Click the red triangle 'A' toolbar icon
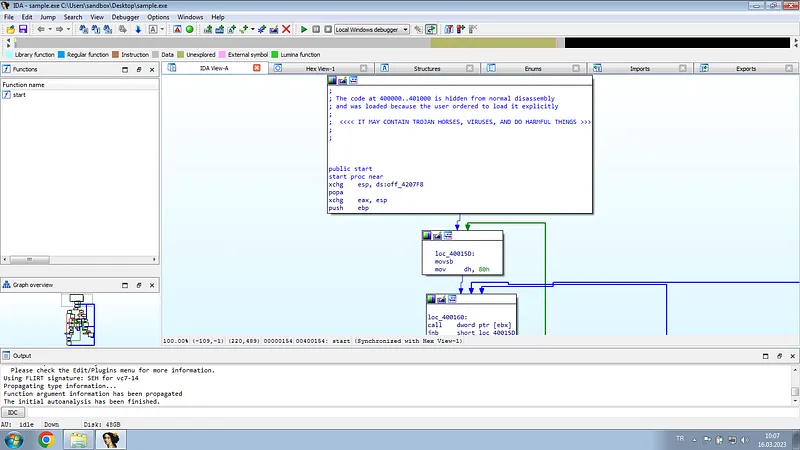This screenshot has width=800, height=450. tap(177, 30)
